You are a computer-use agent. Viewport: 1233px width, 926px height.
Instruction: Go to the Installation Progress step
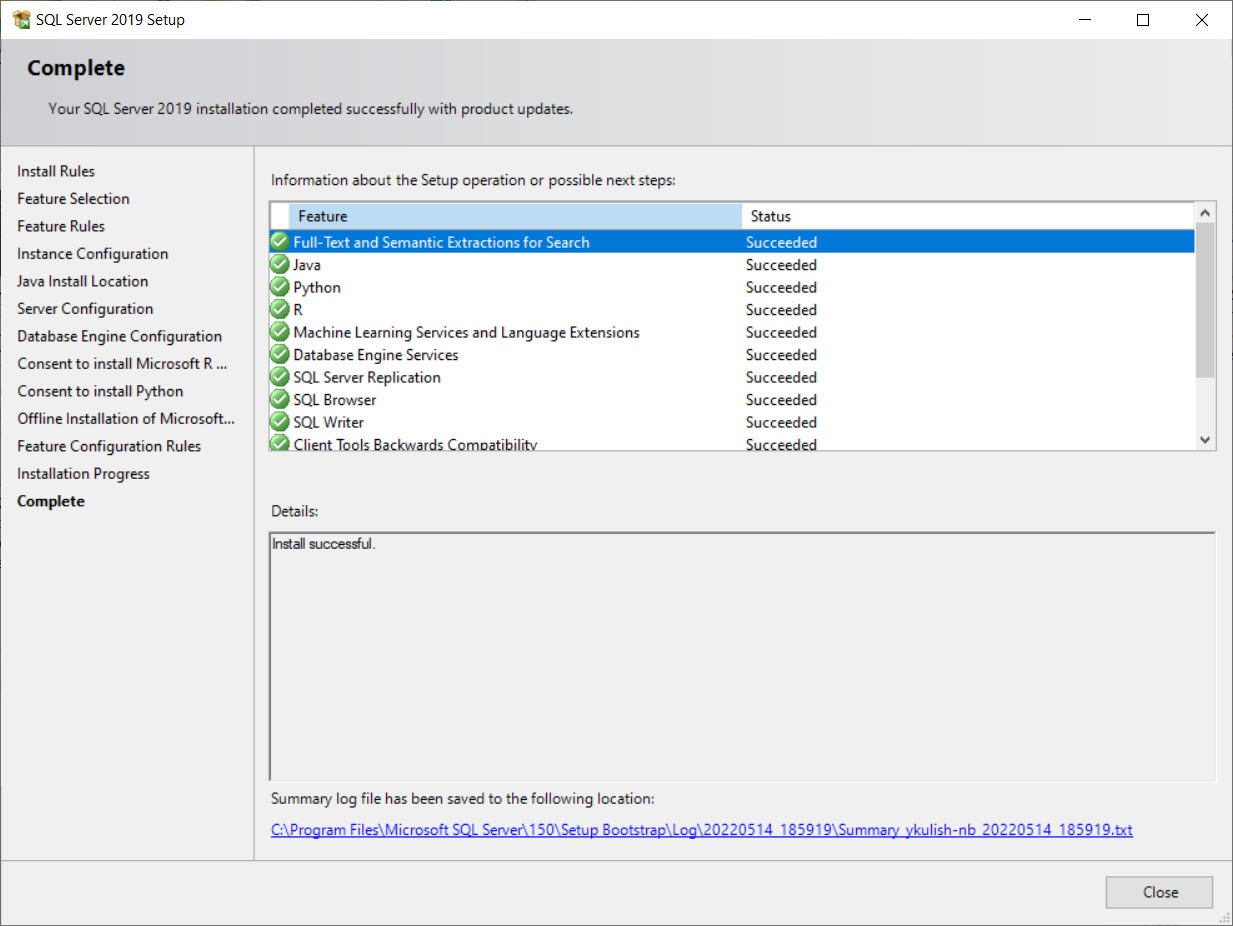tap(83, 474)
